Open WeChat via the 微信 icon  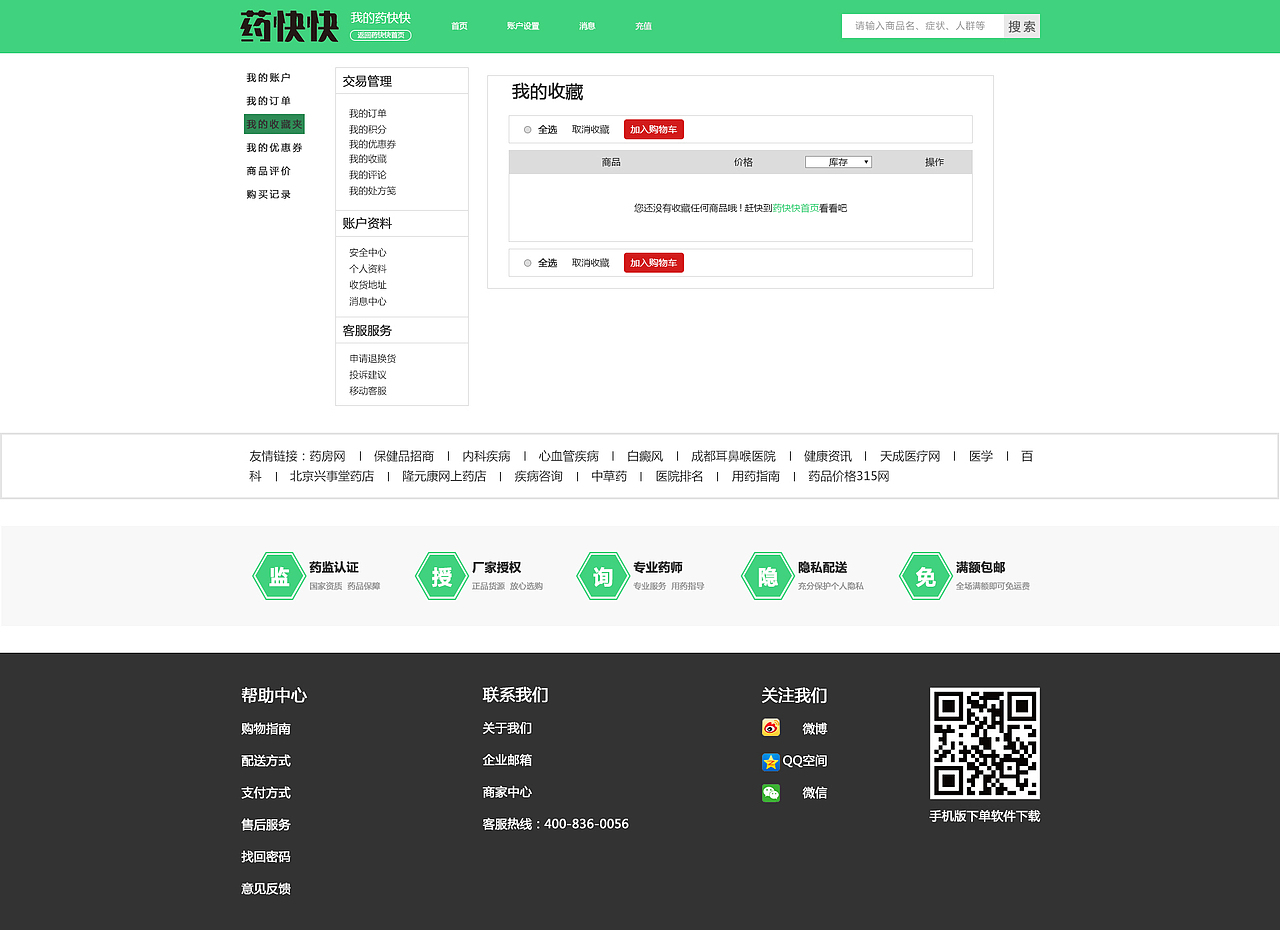pyautogui.click(x=770, y=792)
